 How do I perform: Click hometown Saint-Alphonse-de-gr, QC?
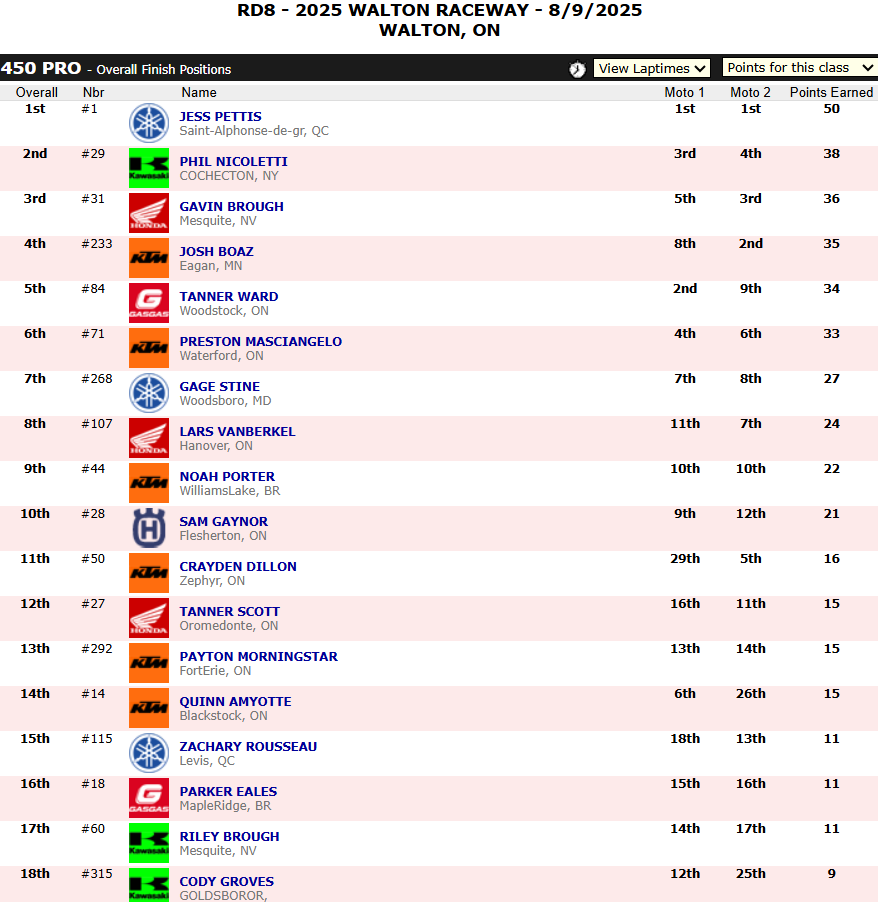254,131
